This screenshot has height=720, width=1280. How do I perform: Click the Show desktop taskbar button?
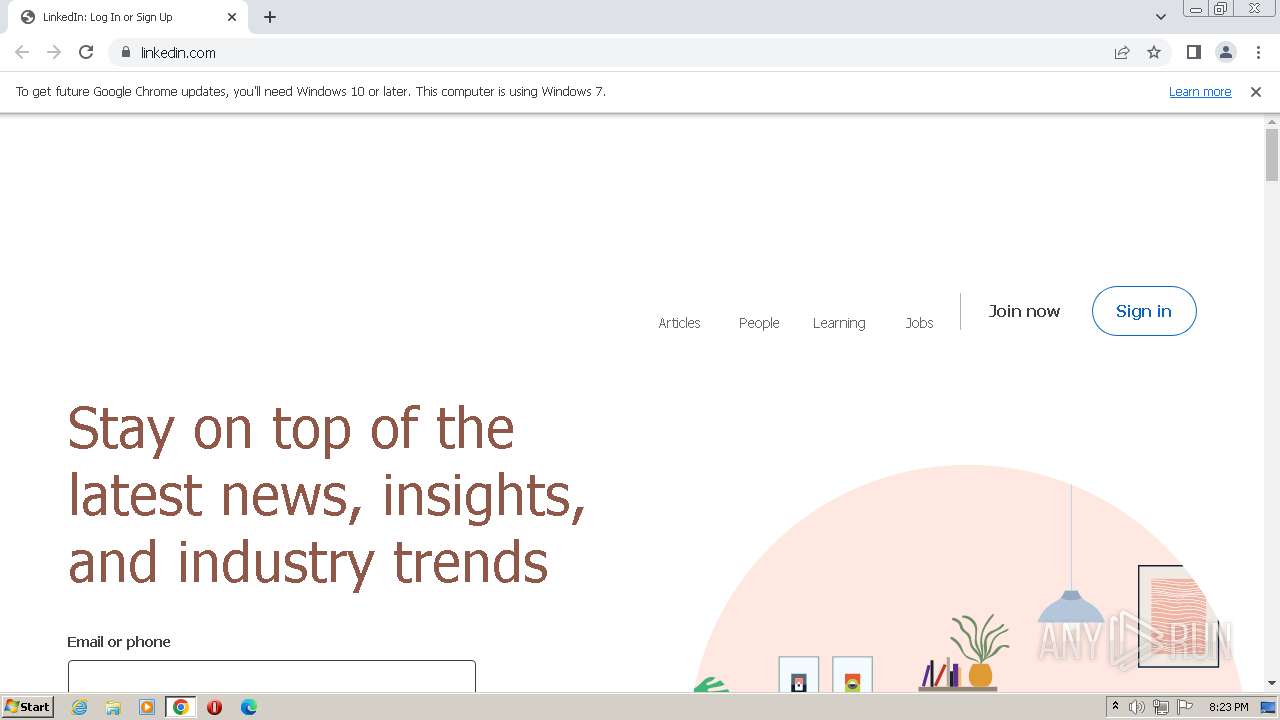tap(1268, 707)
